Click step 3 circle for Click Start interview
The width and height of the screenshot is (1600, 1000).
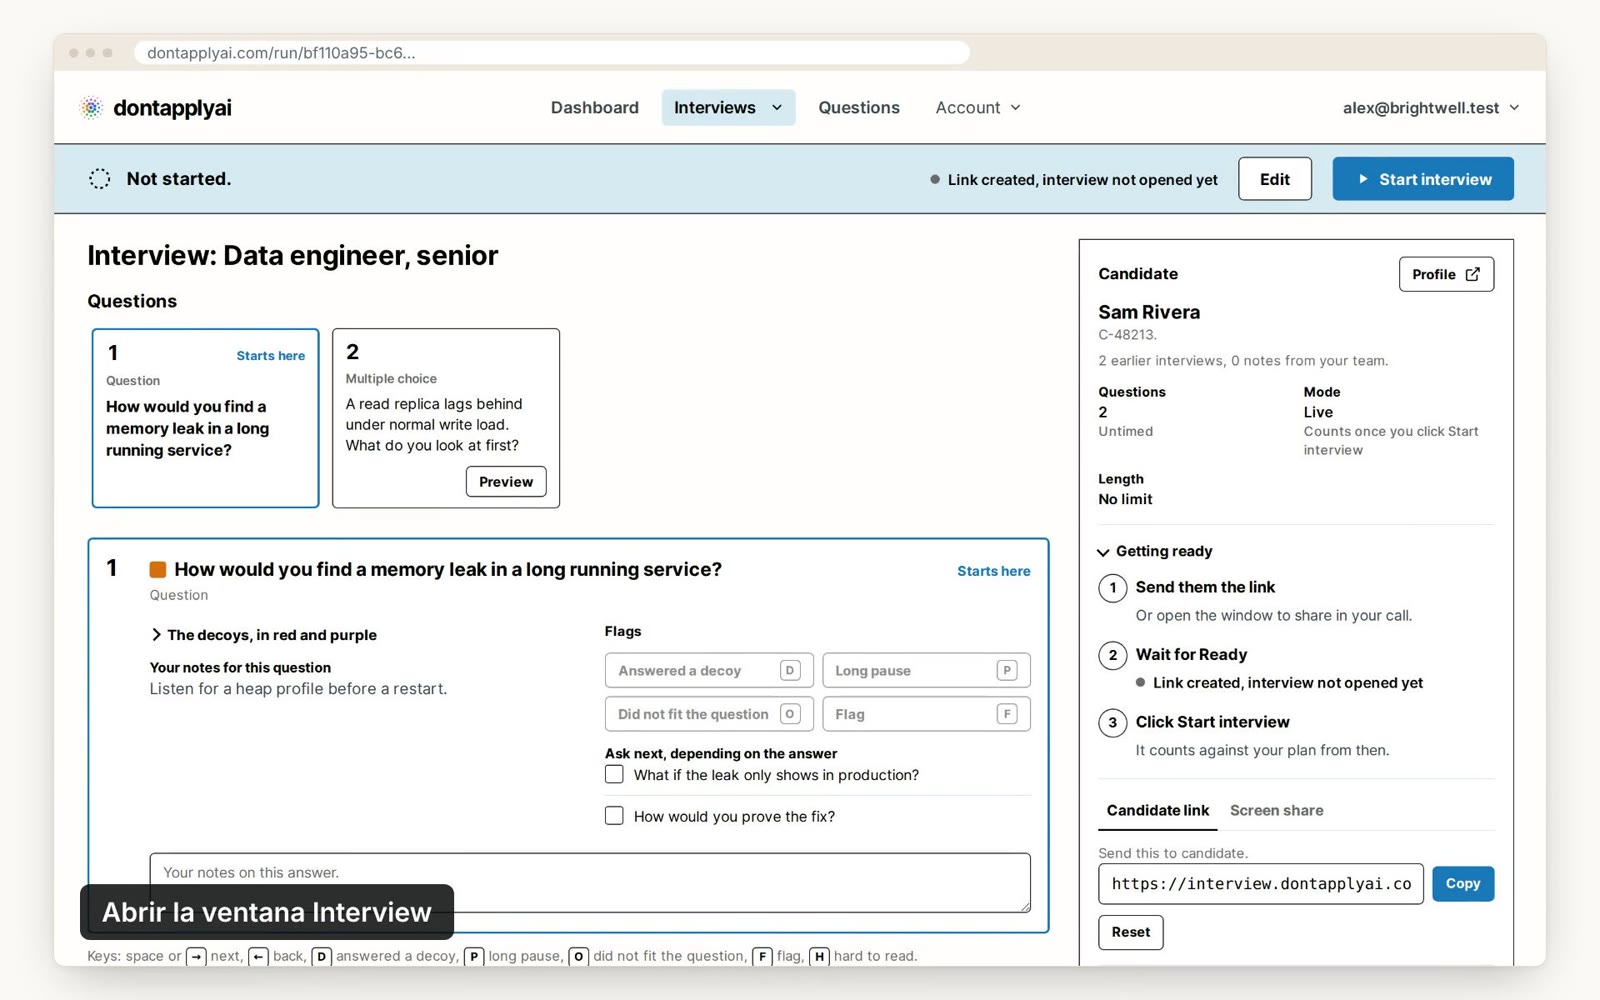tap(1113, 723)
